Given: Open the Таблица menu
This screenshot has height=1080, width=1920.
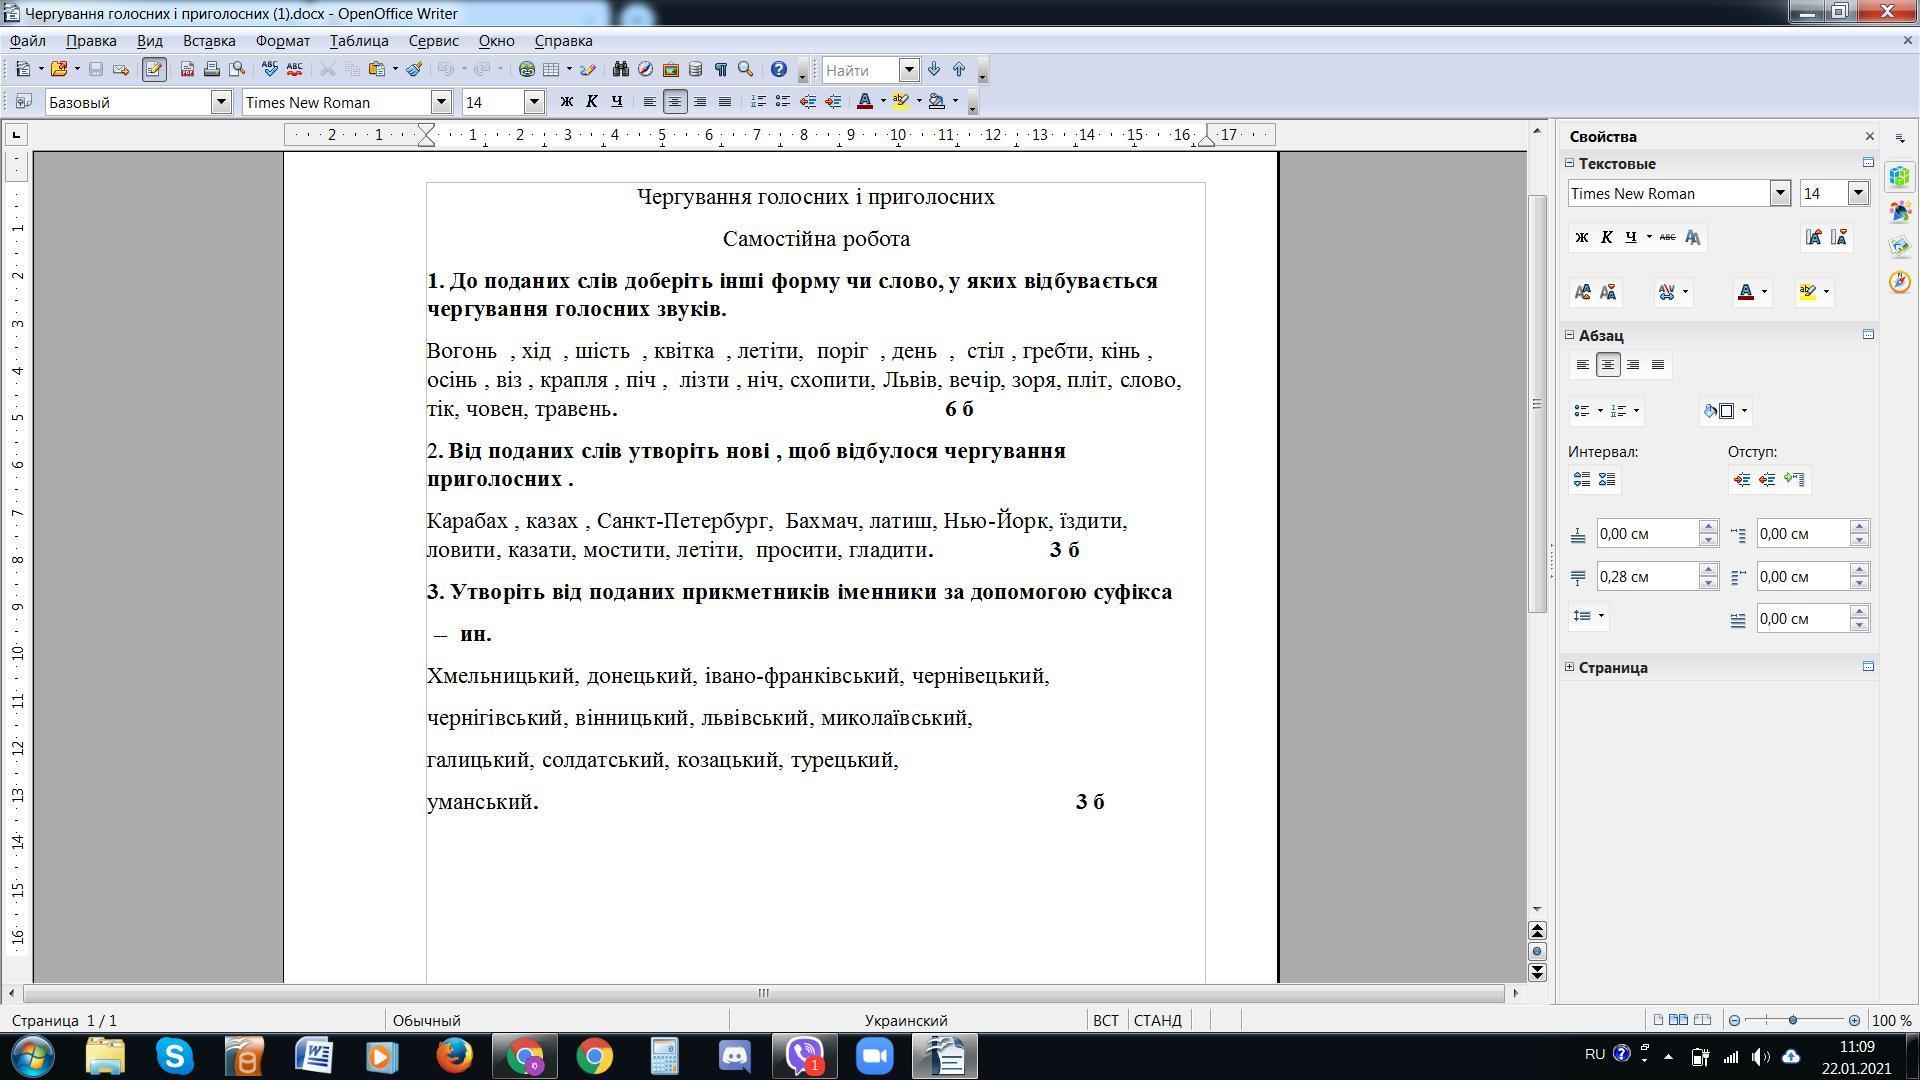Looking at the screenshot, I should pos(358,41).
